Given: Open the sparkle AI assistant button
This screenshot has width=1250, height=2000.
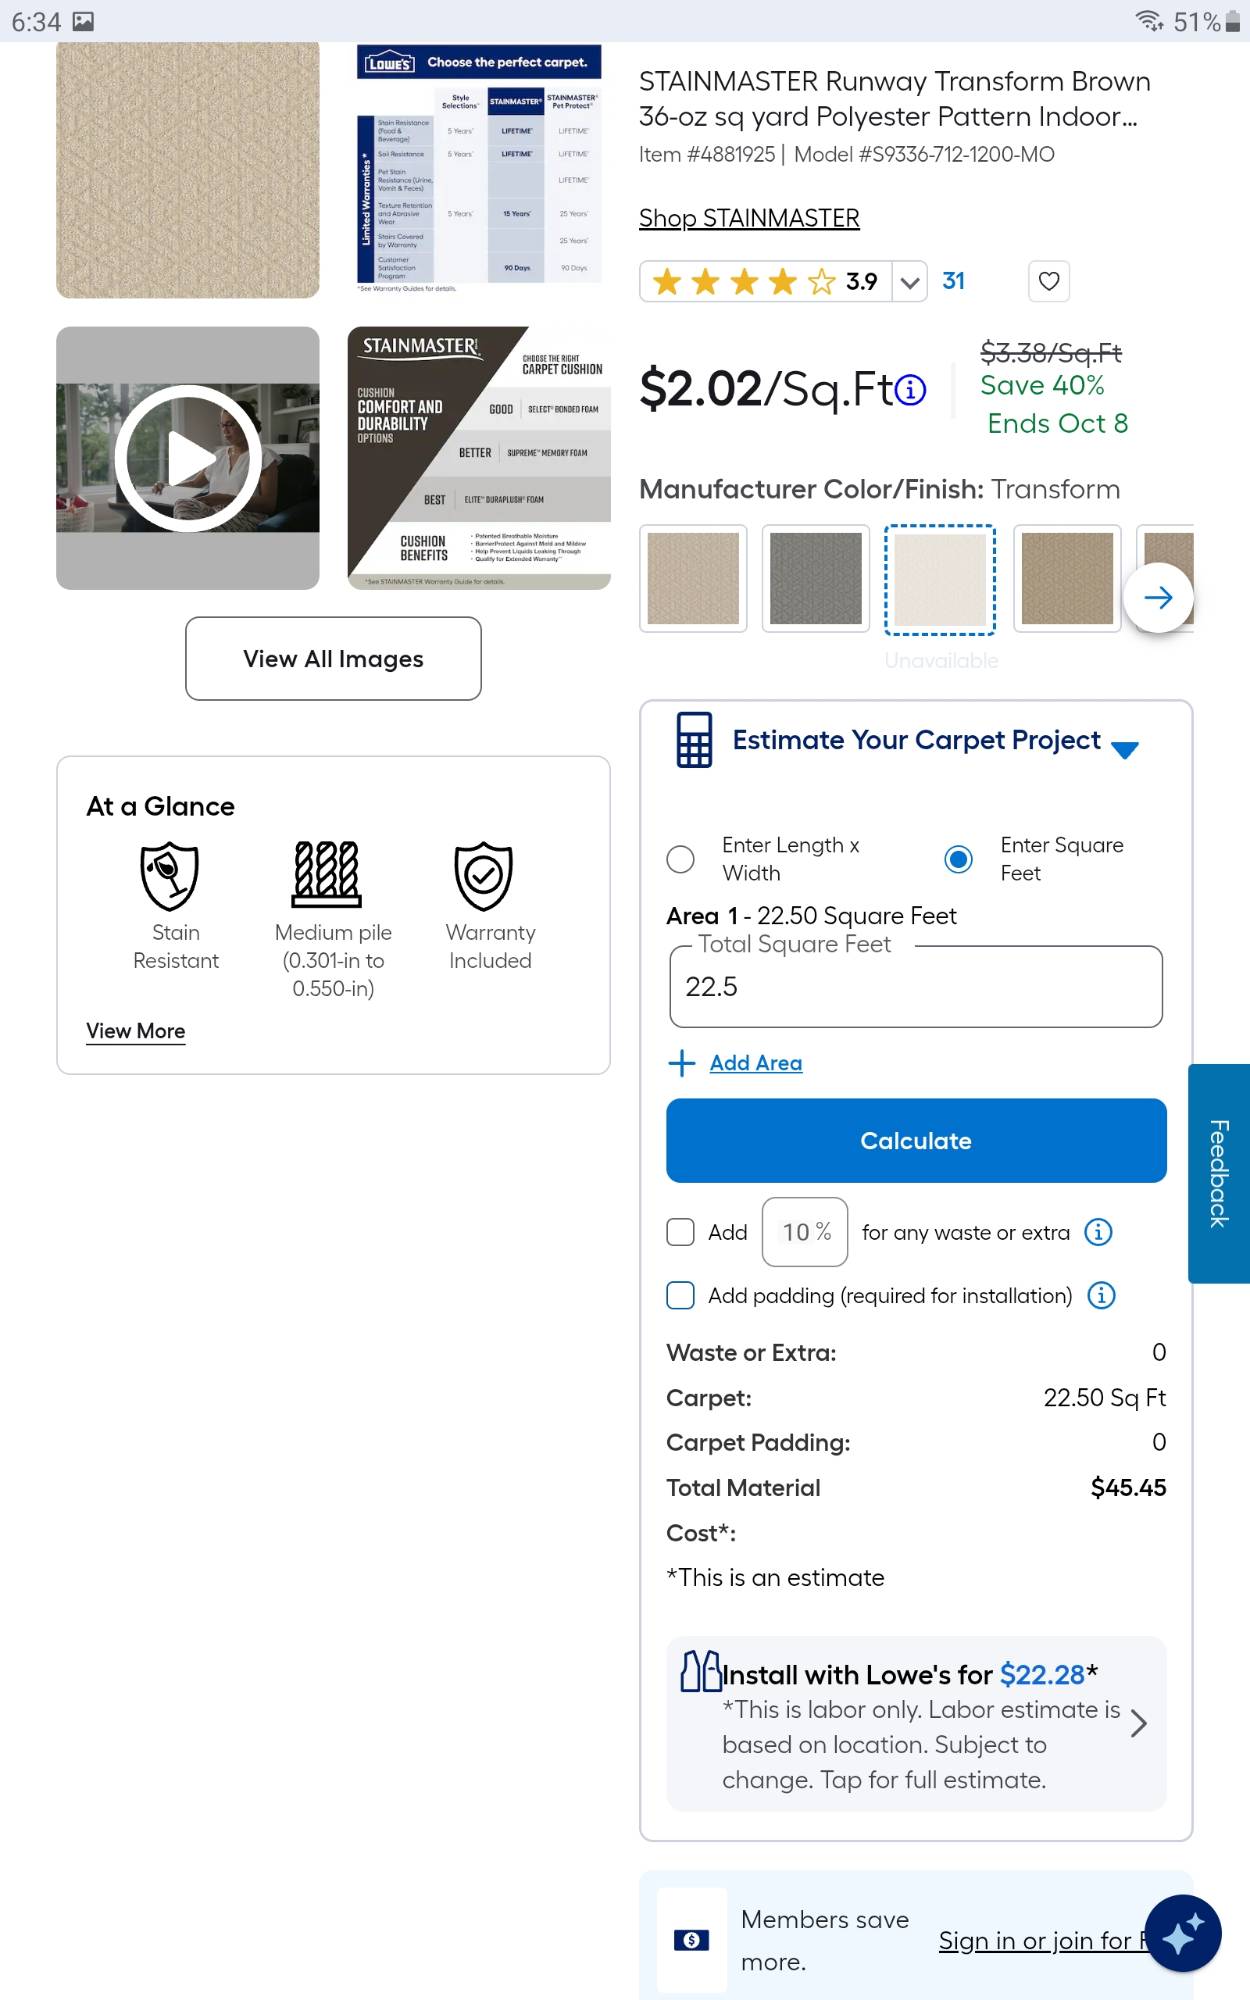Looking at the screenshot, I should coord(1182,1934).
